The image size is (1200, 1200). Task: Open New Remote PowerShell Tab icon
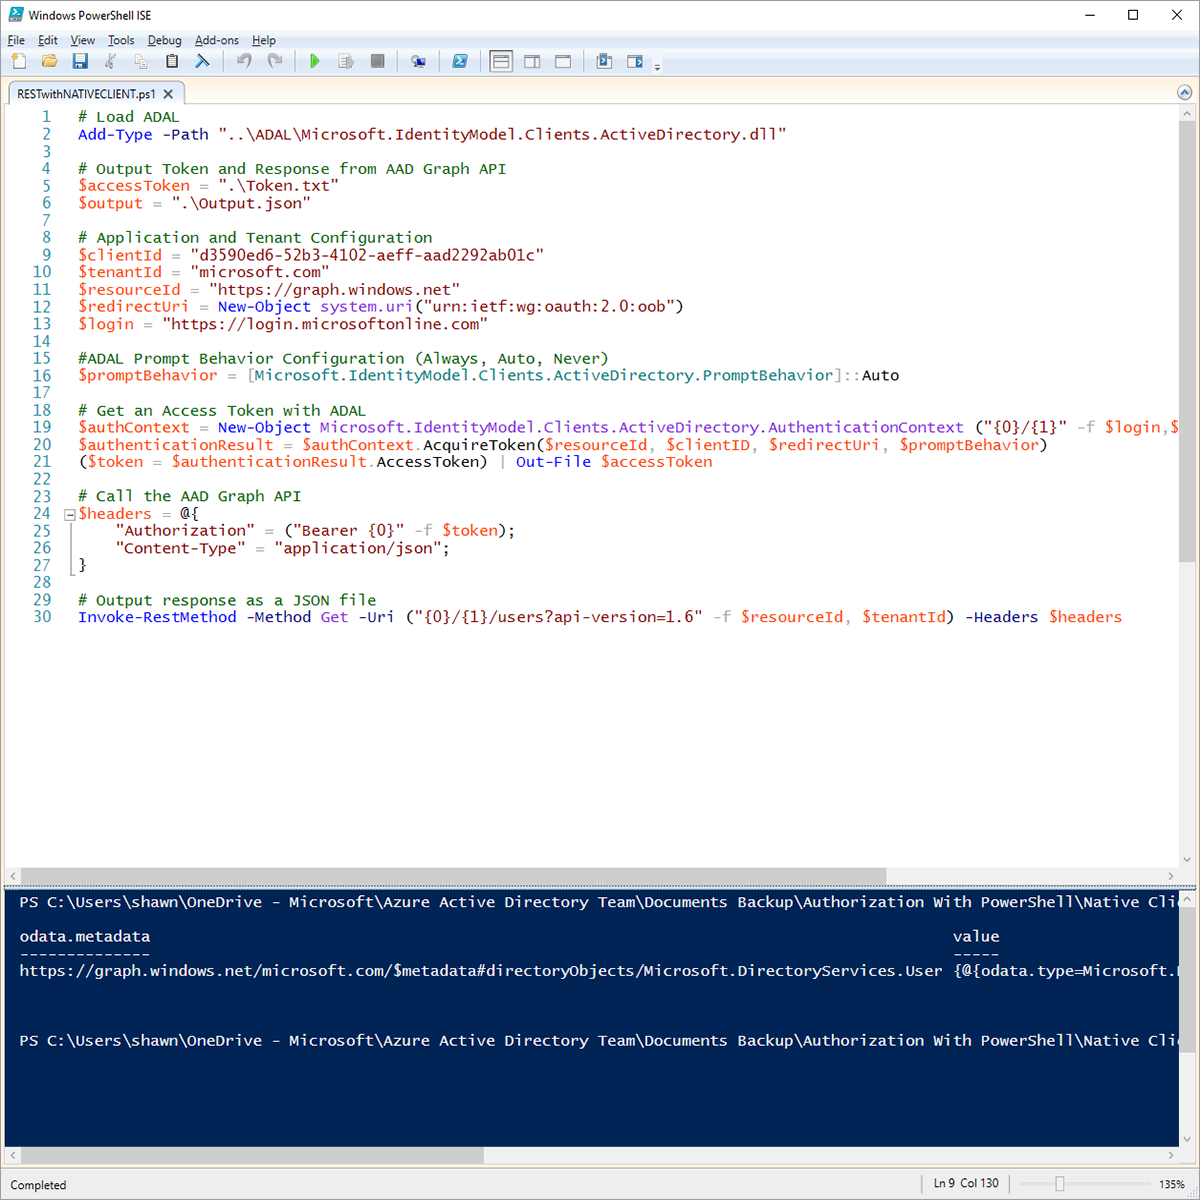[x=418, y=62]
